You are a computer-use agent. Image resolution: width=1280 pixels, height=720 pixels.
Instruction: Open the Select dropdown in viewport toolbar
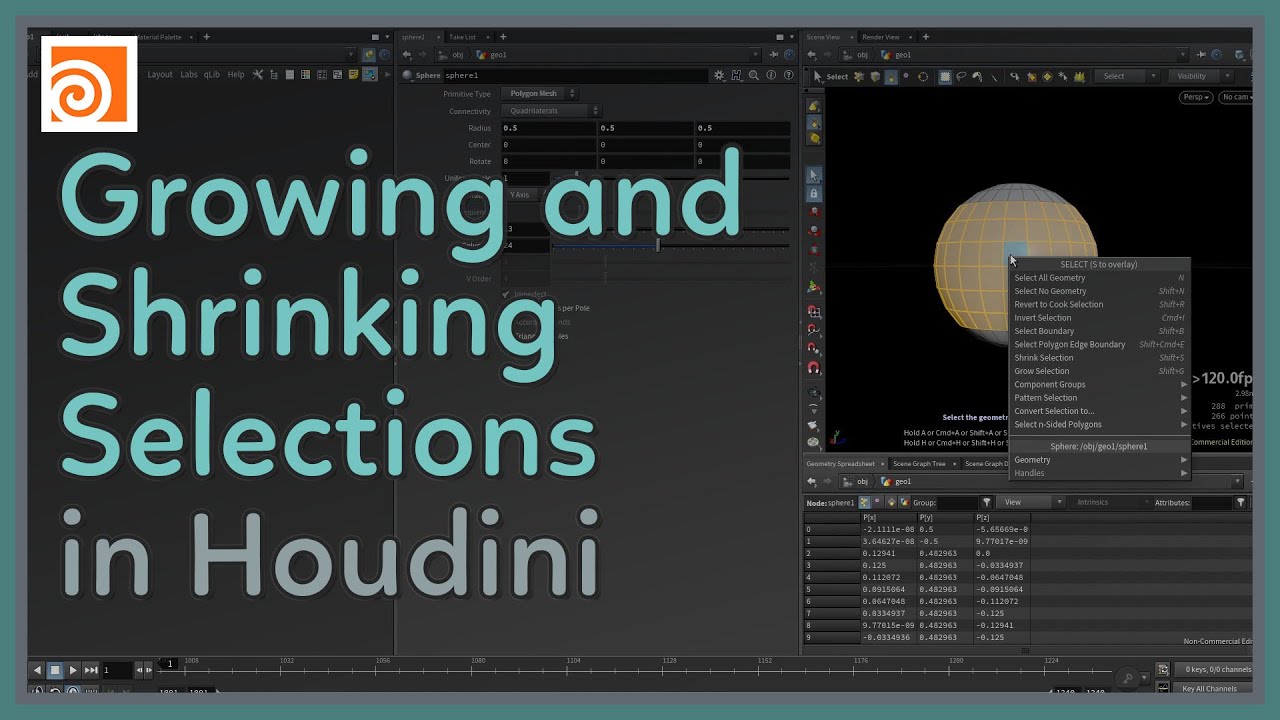1126,76
